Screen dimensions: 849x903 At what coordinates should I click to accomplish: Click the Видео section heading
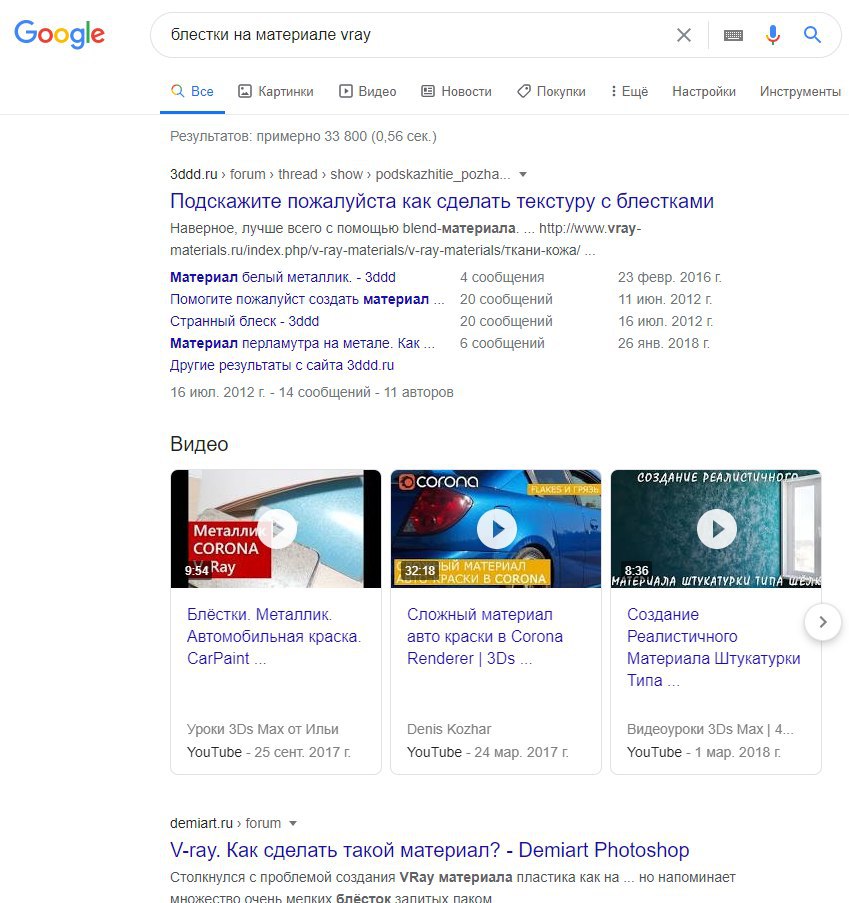(x=199, y=444)
